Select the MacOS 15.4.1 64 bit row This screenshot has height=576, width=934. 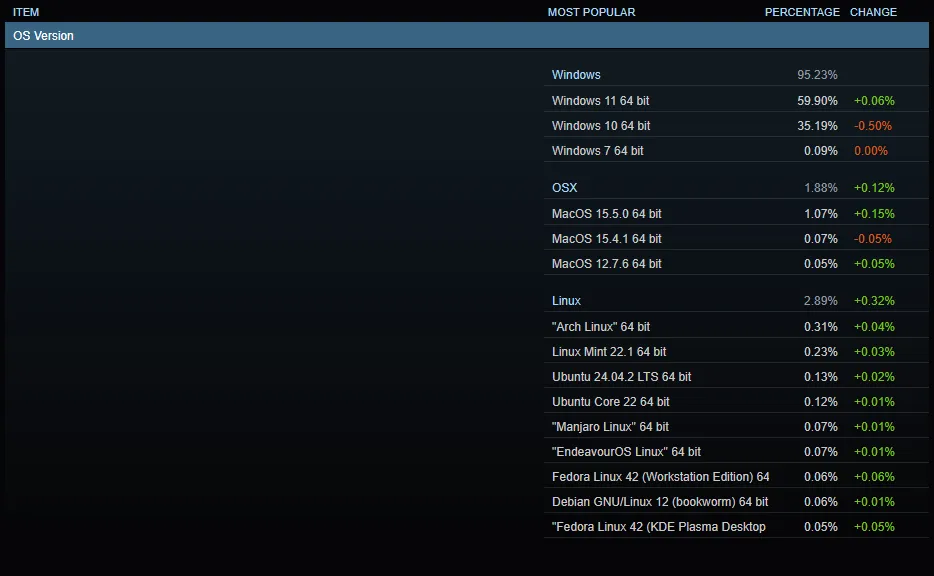(736, 238)
